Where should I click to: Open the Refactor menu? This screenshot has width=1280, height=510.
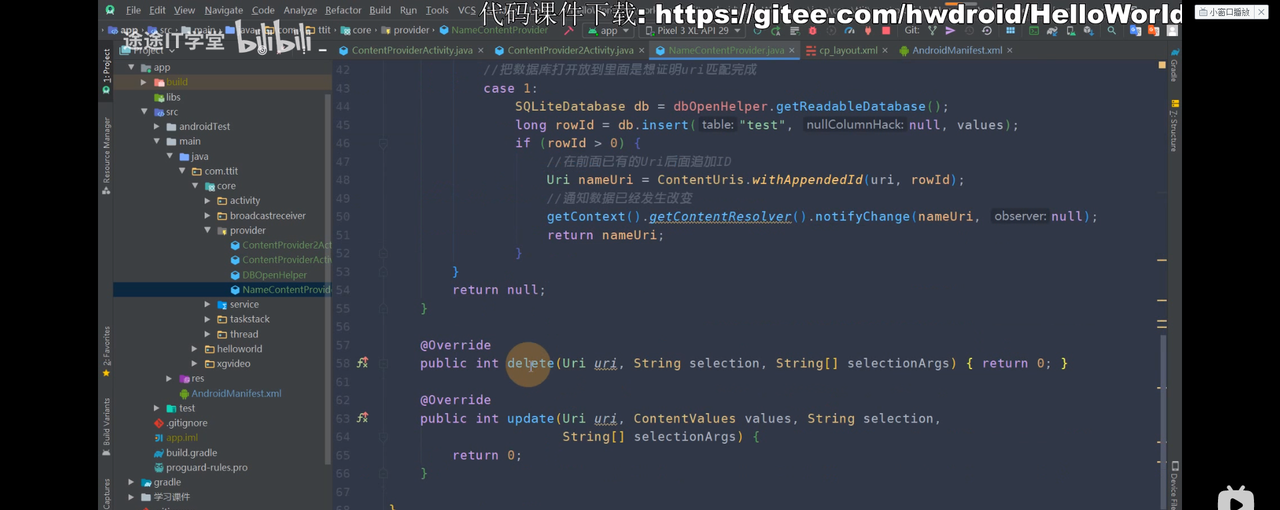tap(343, 10)
